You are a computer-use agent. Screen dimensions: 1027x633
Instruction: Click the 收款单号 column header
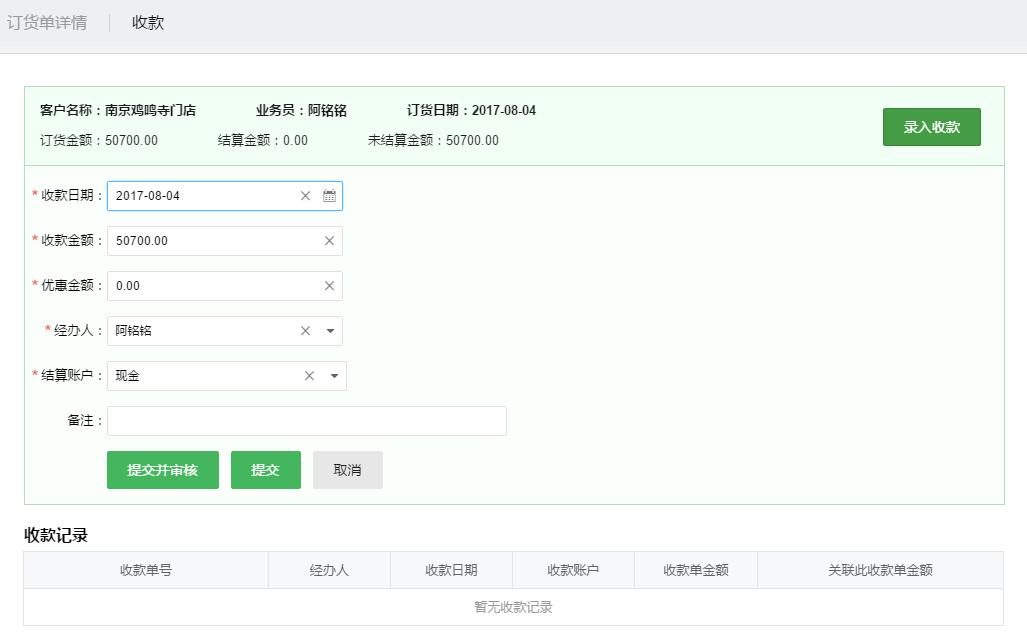point(146,570)
